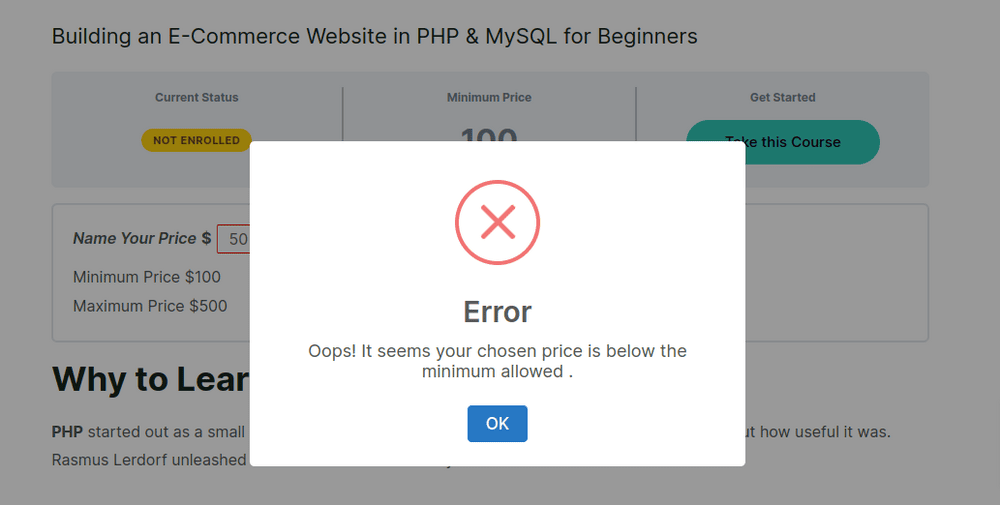This screenshot has height=505, width=1000.
Task: Focus the Name Your Price input field
Action: click(x=234, y=239)
